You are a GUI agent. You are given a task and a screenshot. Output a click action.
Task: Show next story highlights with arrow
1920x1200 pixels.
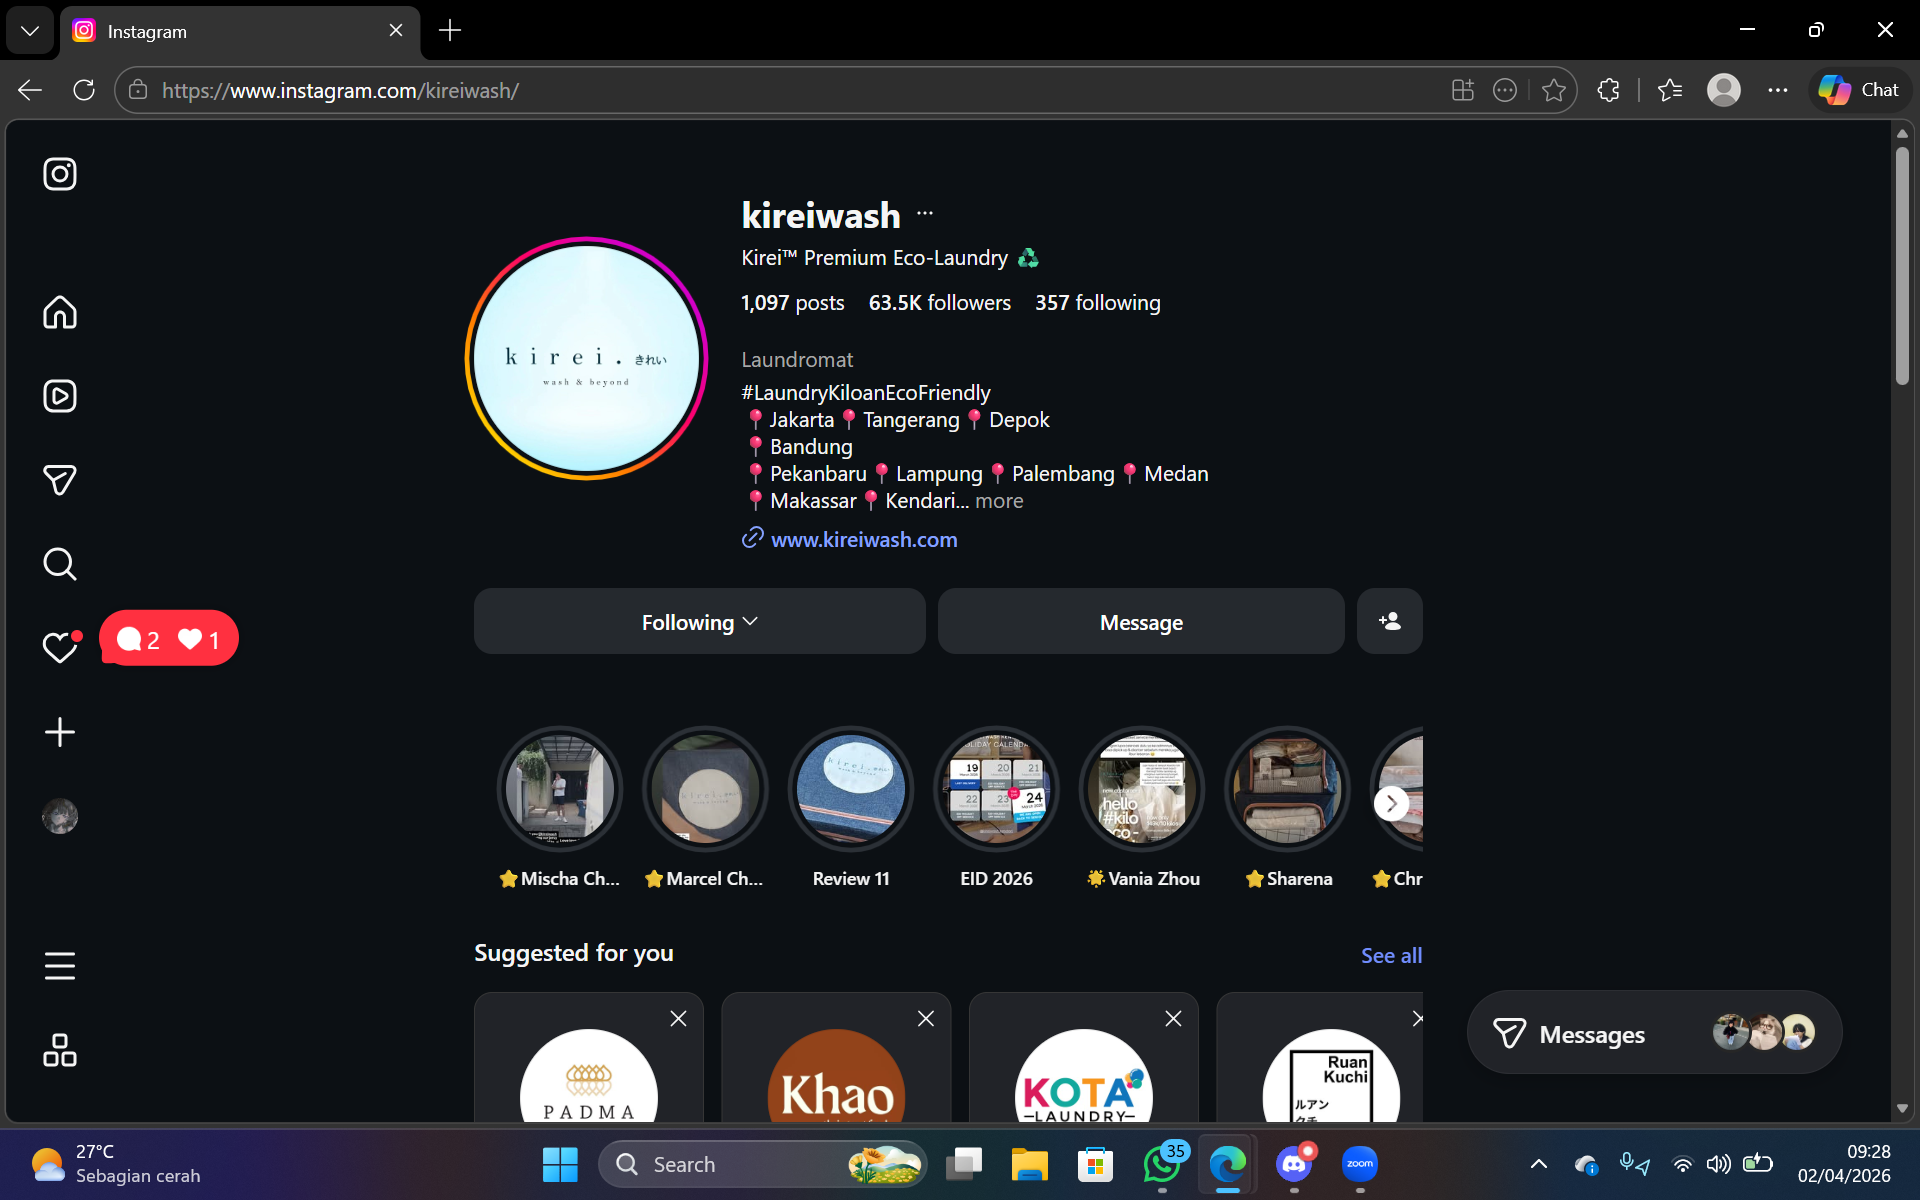[1391, 803]
